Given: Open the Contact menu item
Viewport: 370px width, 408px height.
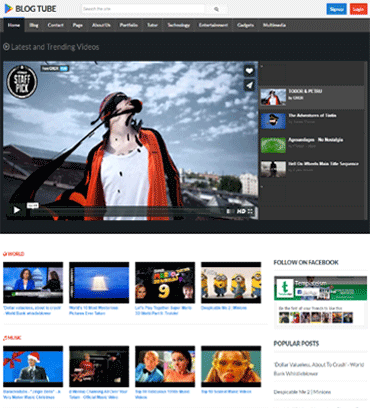Looking at the screenshot, I should 55,25.
